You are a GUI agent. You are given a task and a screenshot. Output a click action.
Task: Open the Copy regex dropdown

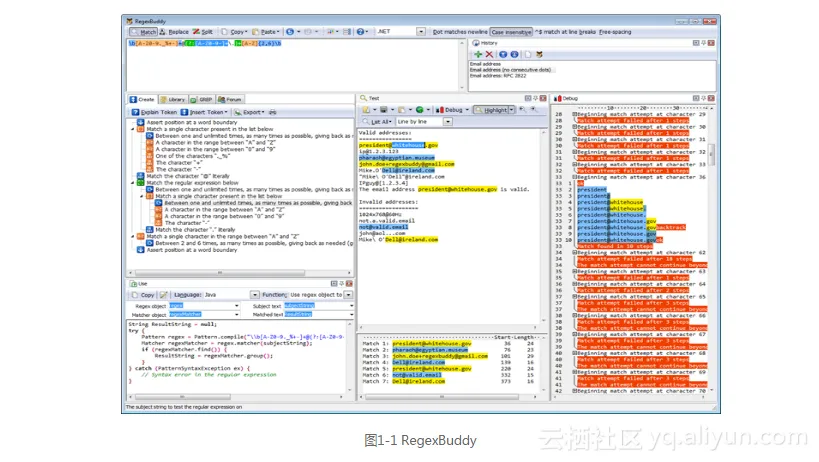coord(235,32)
